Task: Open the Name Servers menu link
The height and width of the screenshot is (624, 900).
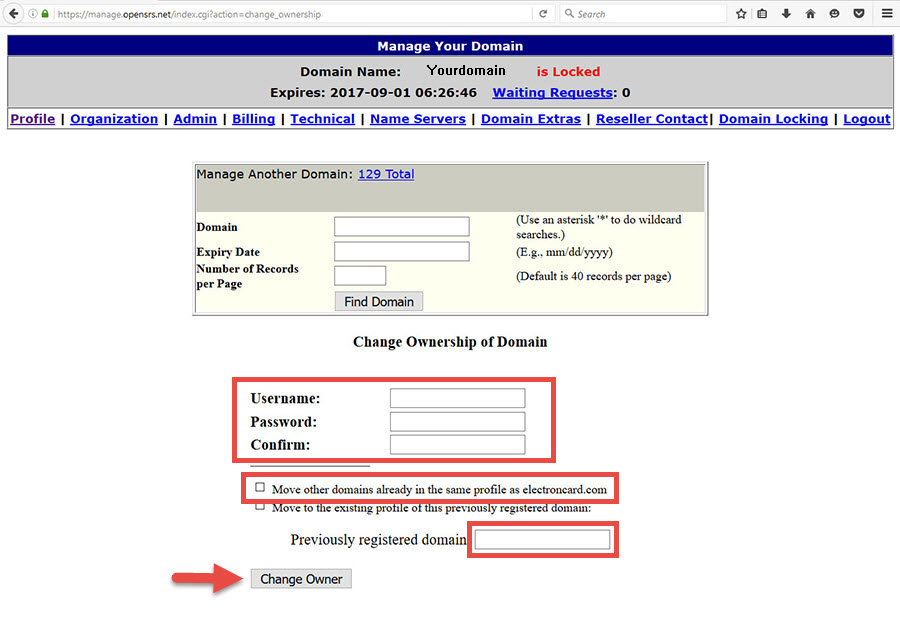Action: coord(417,119)
